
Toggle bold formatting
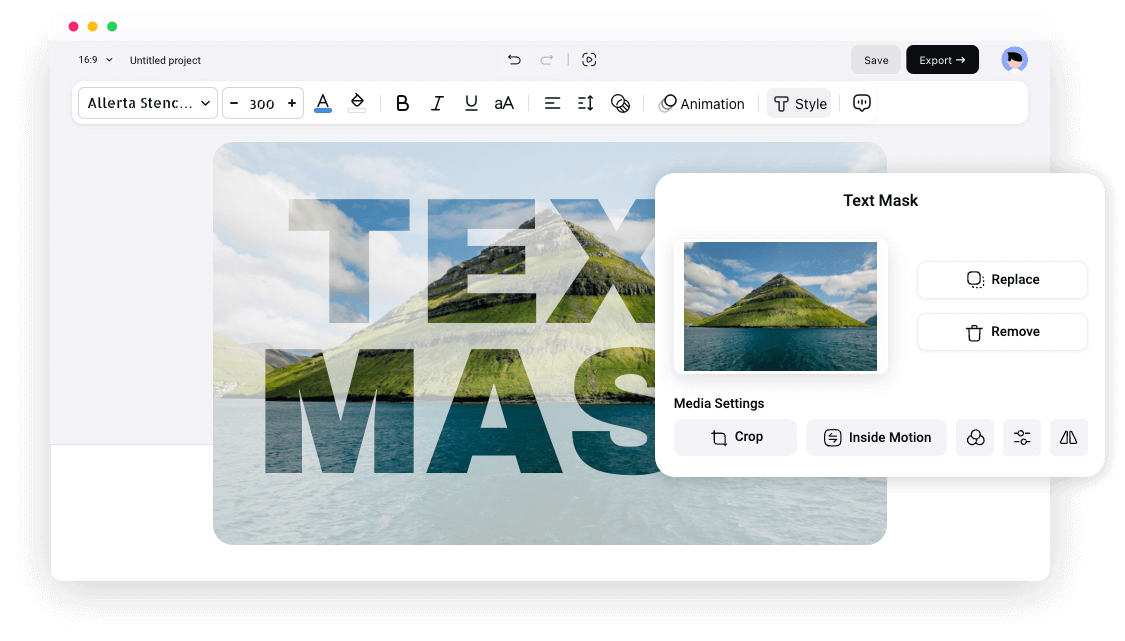[x=403, y=103]
